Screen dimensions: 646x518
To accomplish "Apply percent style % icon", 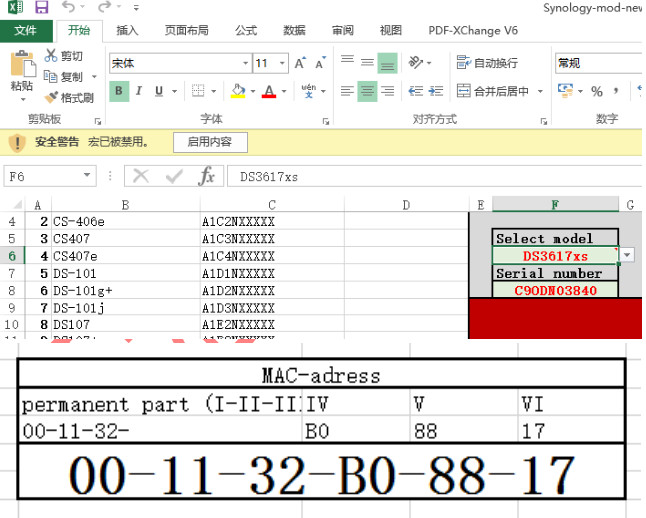I will point(597,91).
